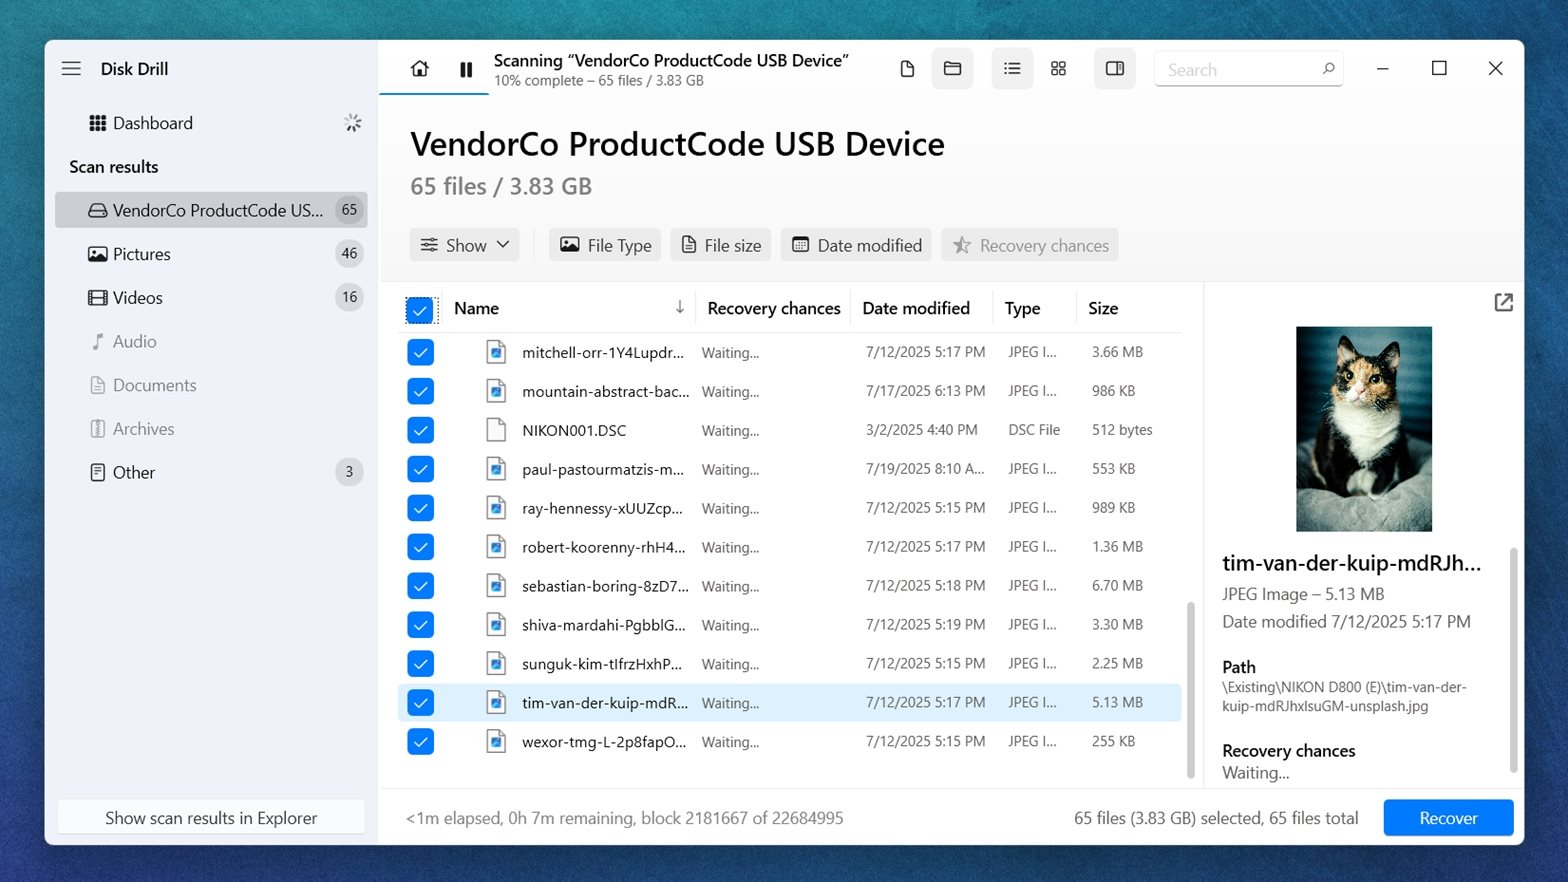Image resolution: width=1568 pixels, height=882 pixels.
Task: Uncheck tim-van-der-kuip file checkbox
Action: 421,703
